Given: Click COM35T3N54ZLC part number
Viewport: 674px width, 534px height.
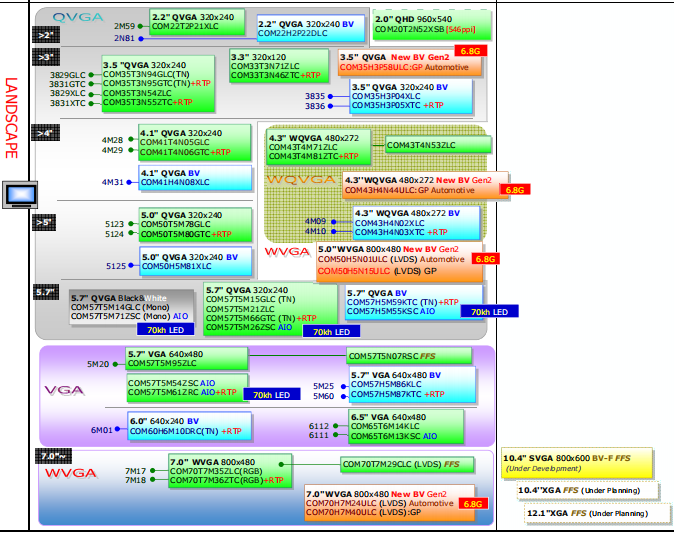Looking at the screenshot, I should pos(137,93).
